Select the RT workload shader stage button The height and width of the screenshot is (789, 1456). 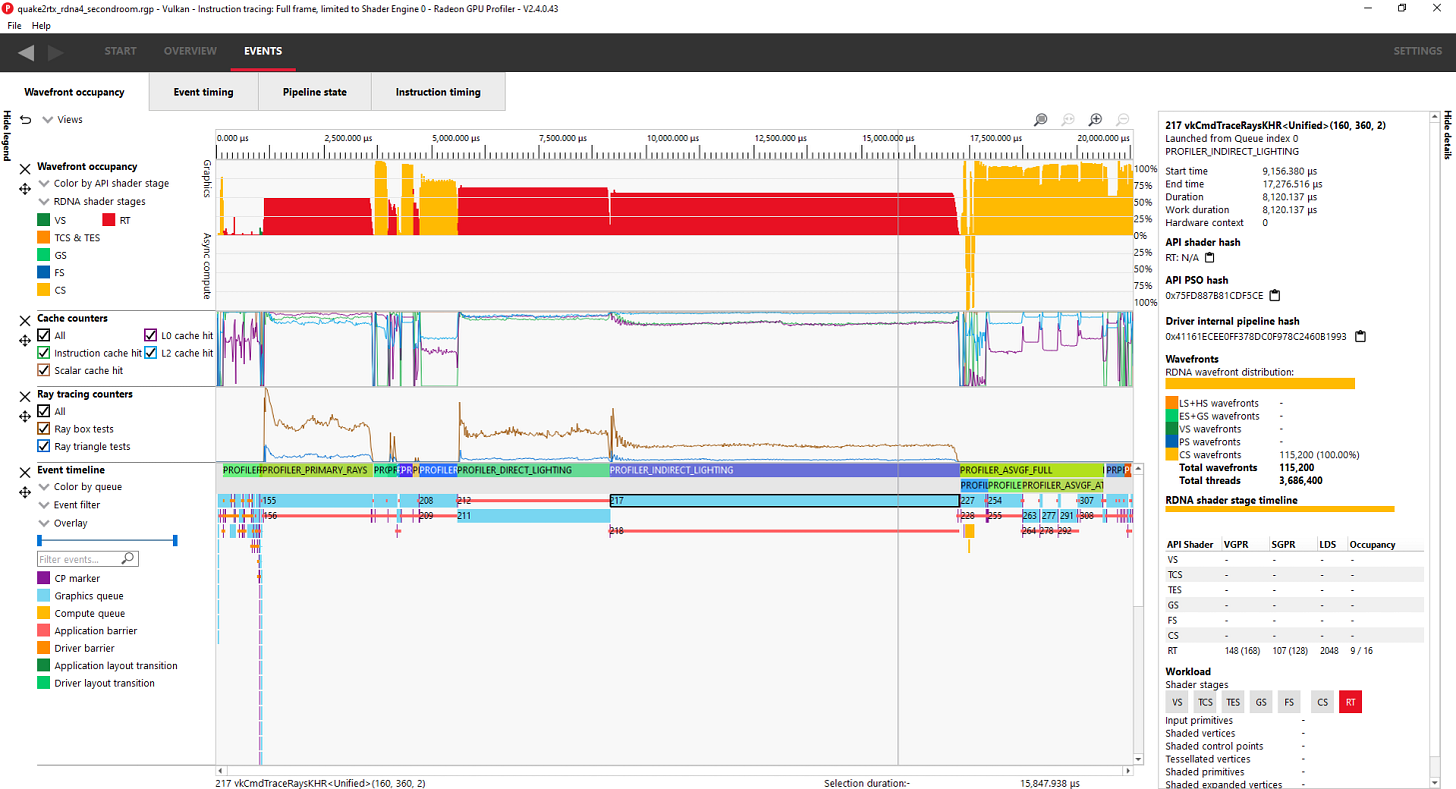[1350, 701]
